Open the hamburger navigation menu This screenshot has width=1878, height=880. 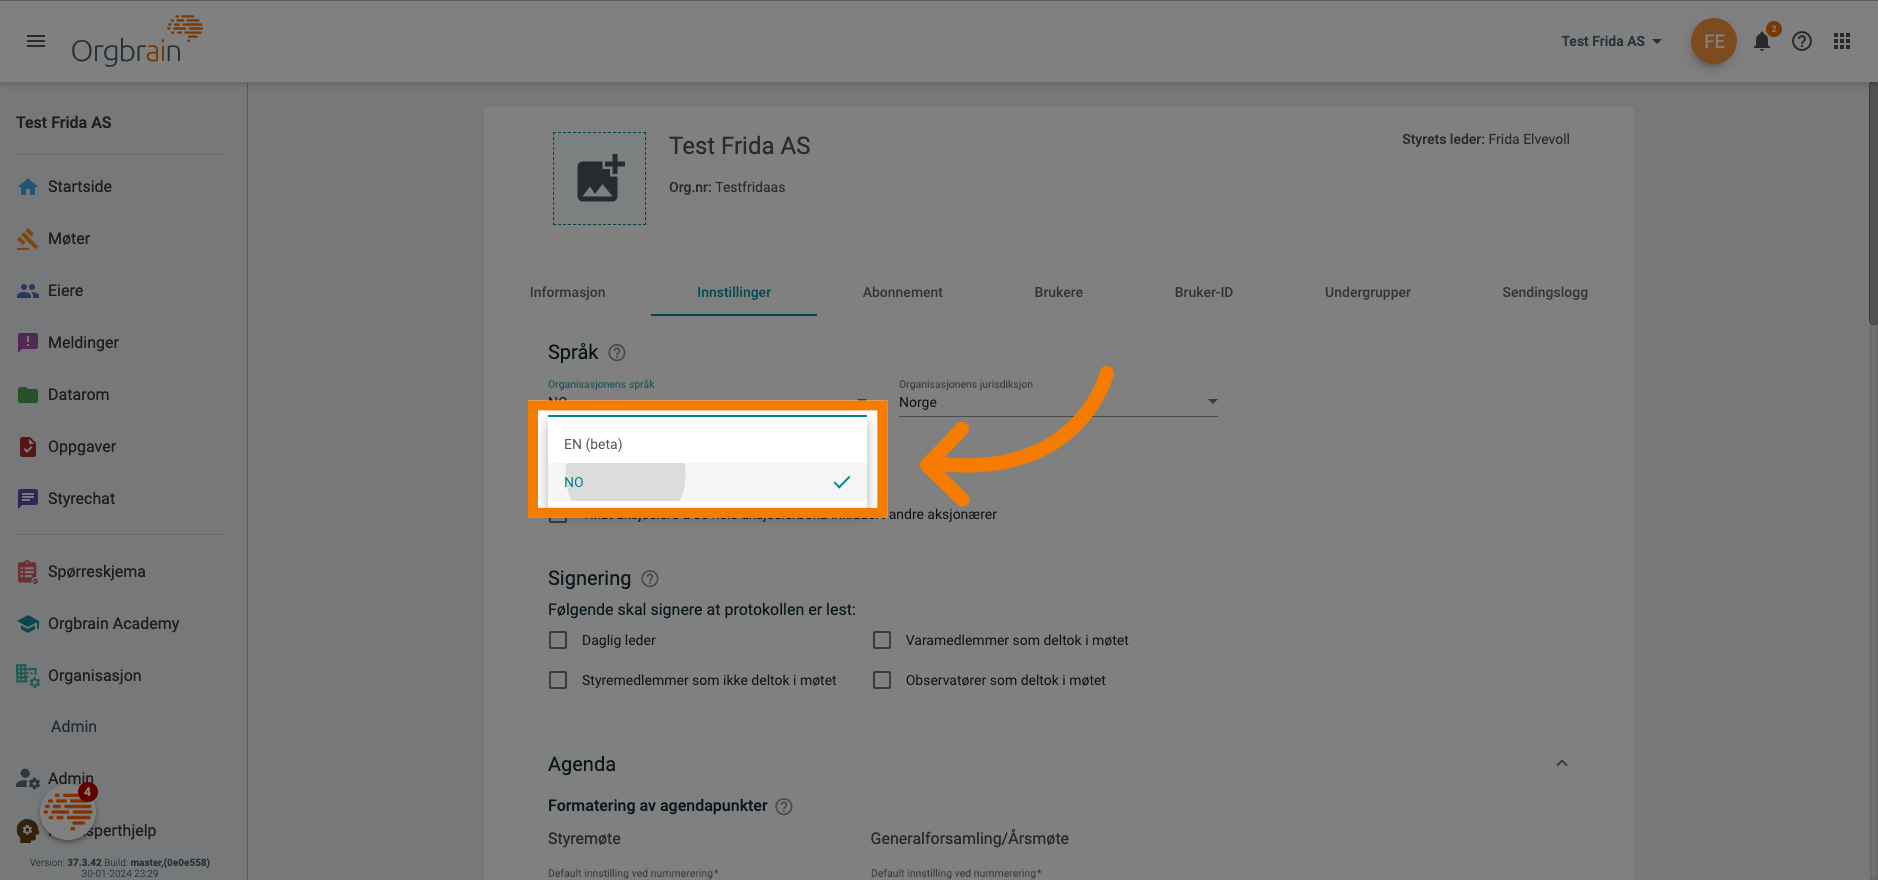tap(36, 41)
